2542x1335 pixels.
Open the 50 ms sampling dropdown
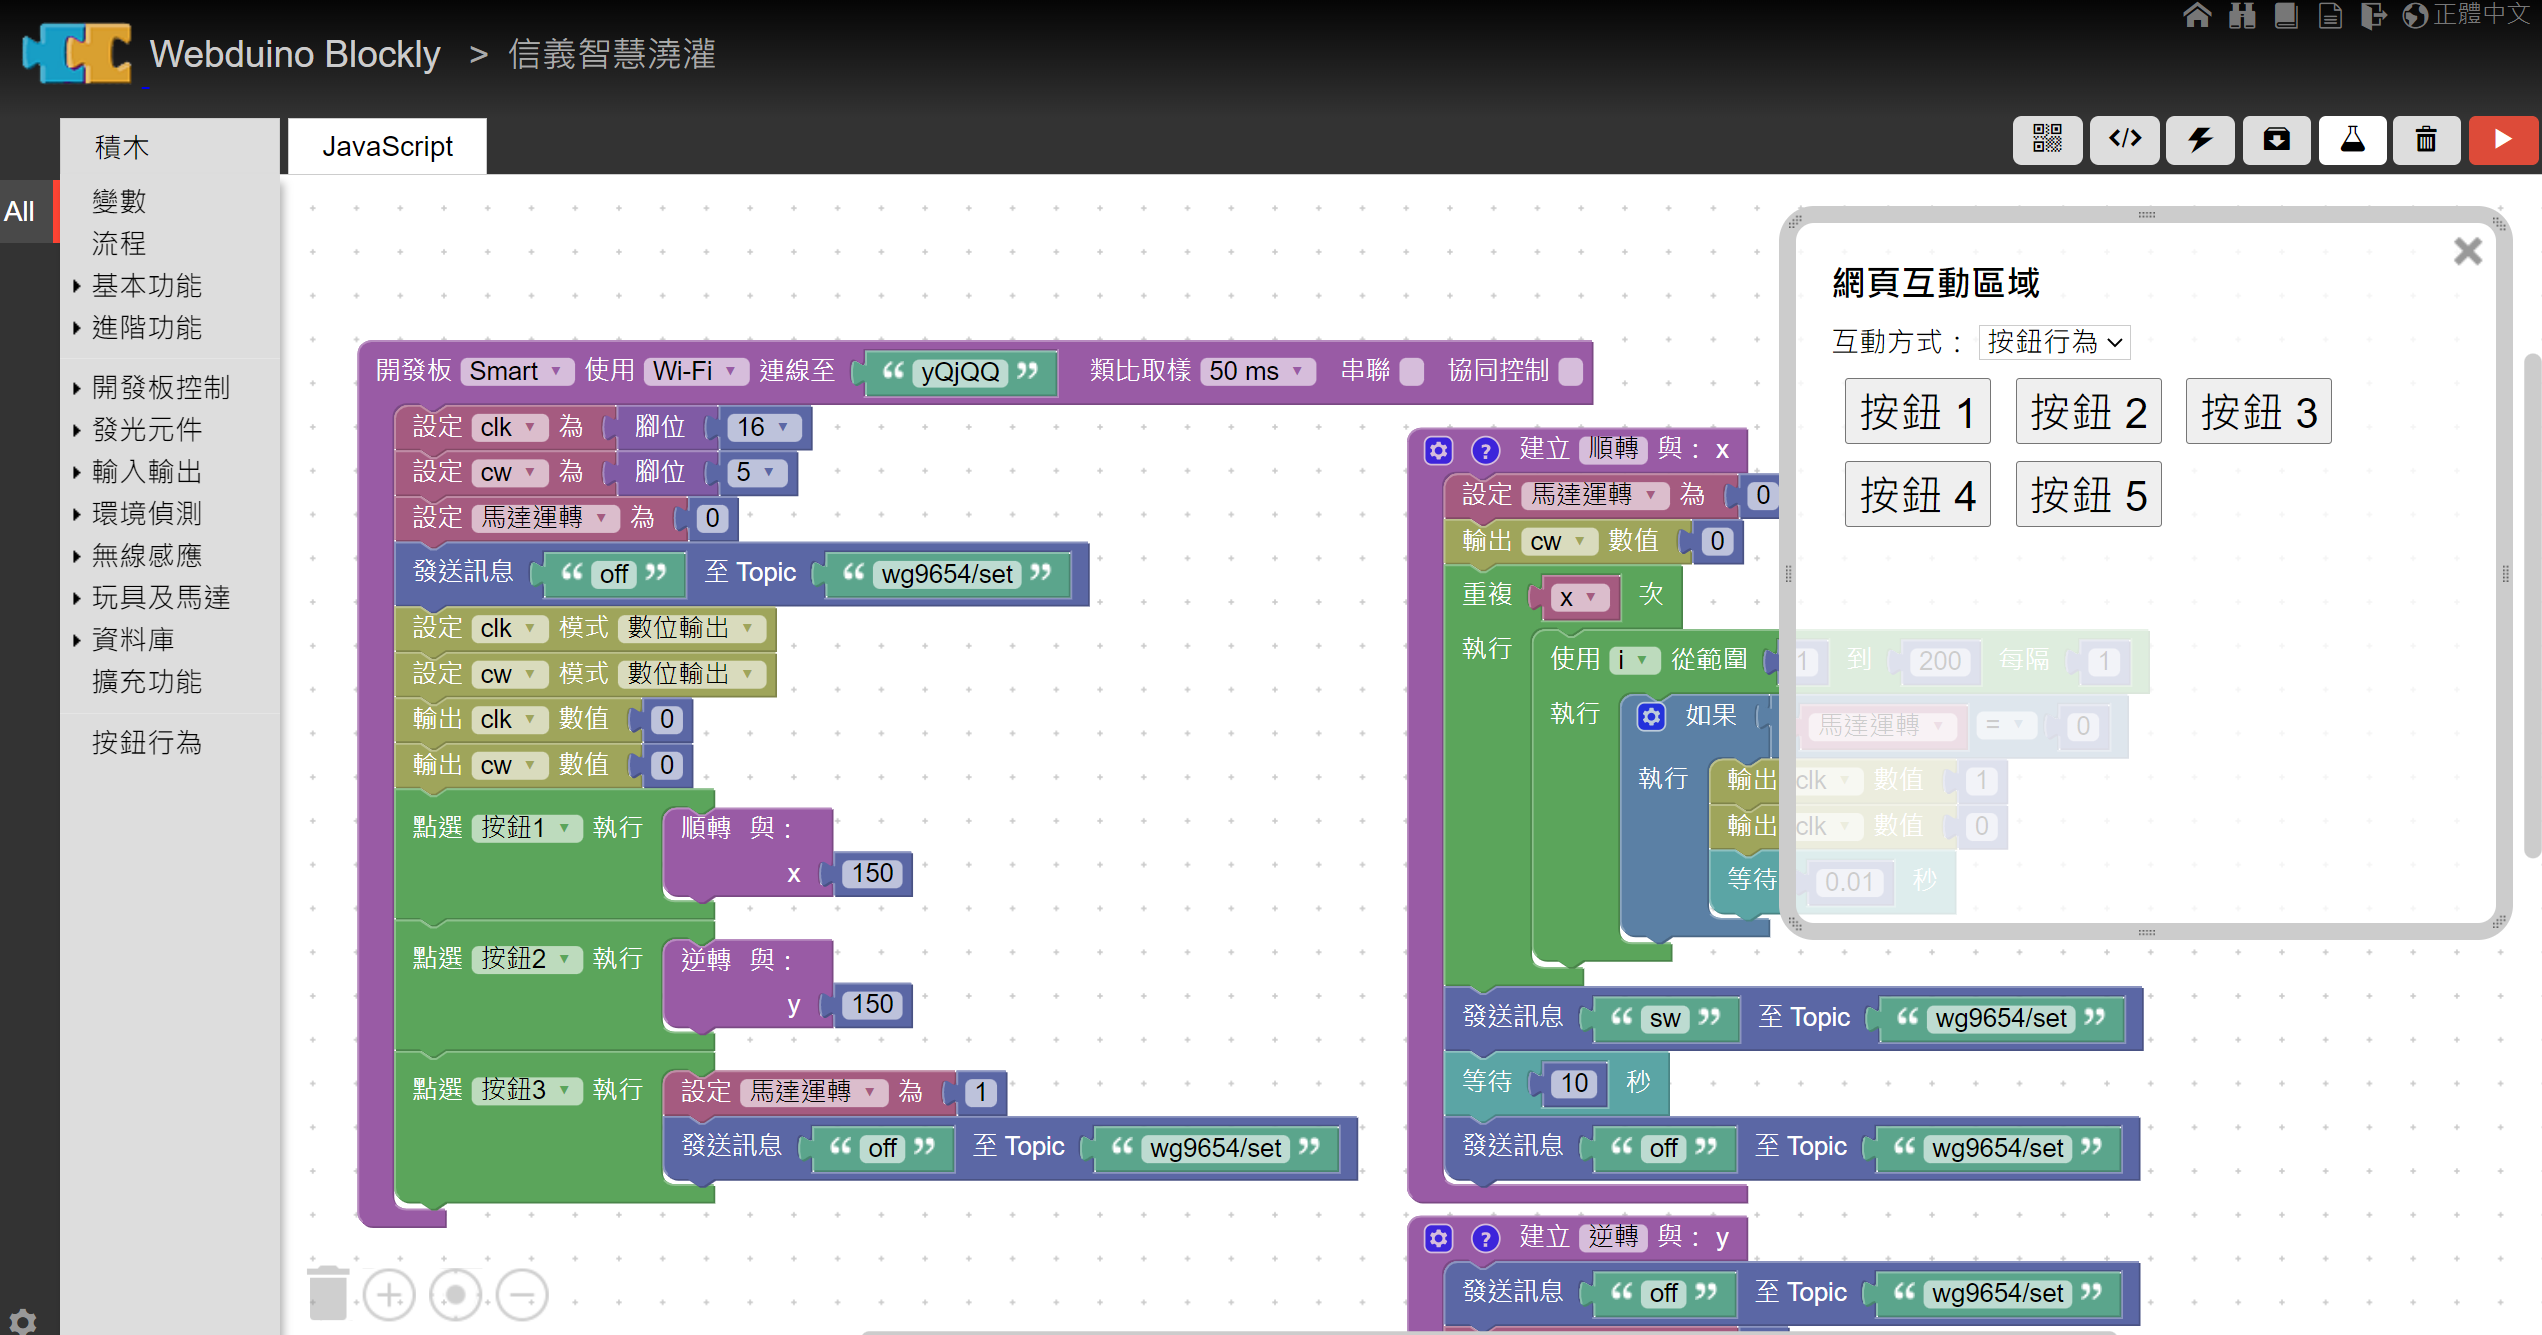coord(1257,371)
